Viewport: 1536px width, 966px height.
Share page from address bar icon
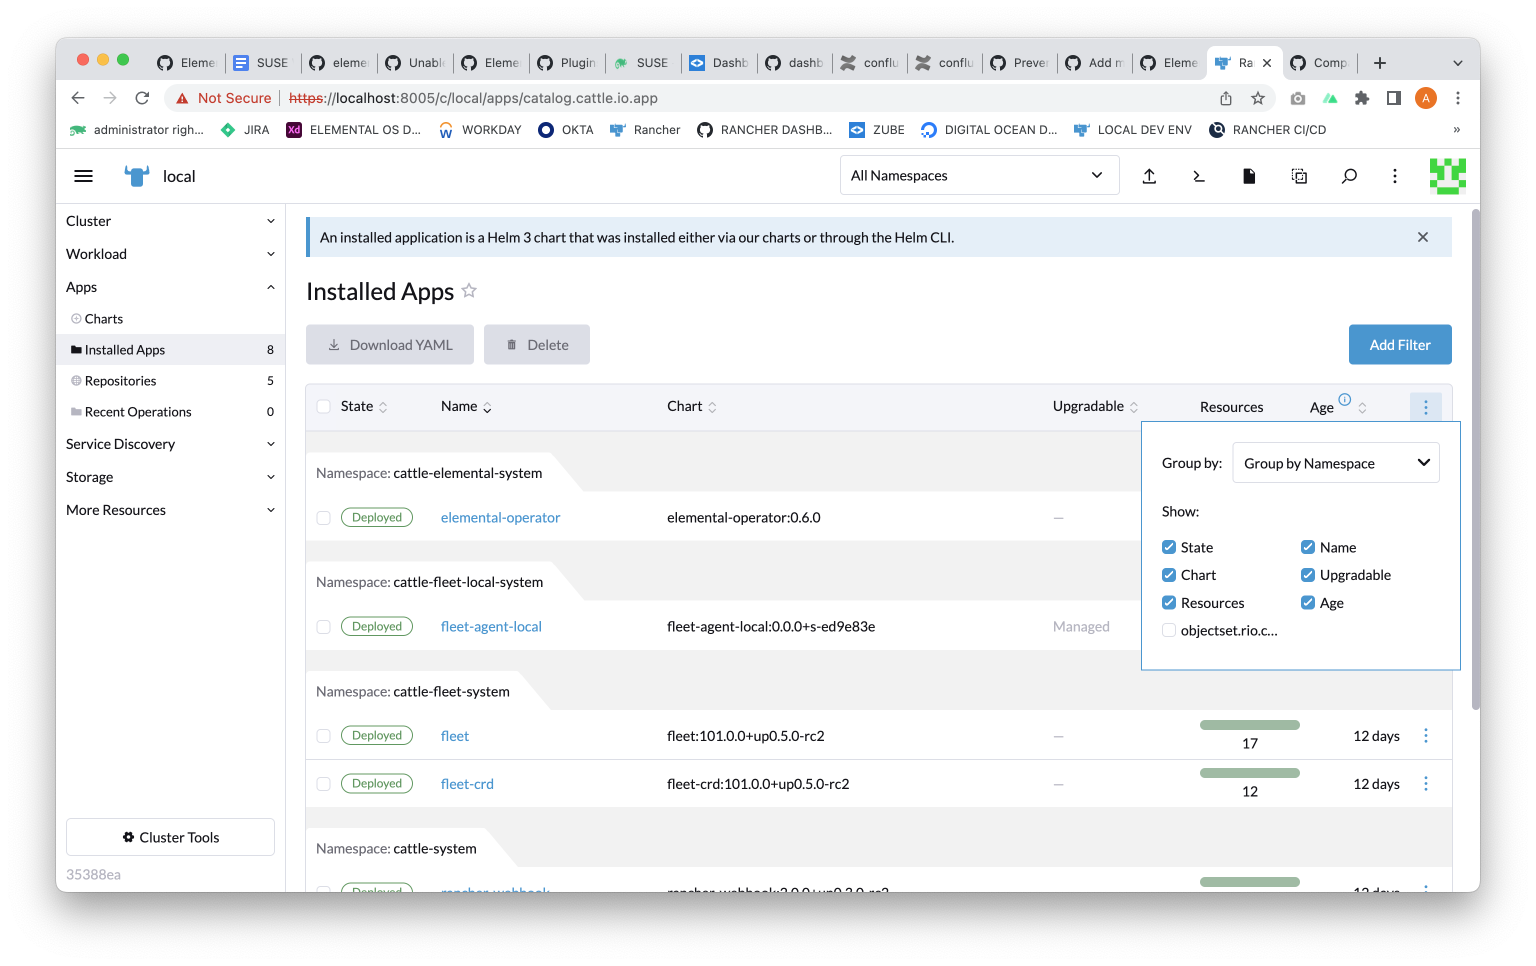tap(1226, 98)
